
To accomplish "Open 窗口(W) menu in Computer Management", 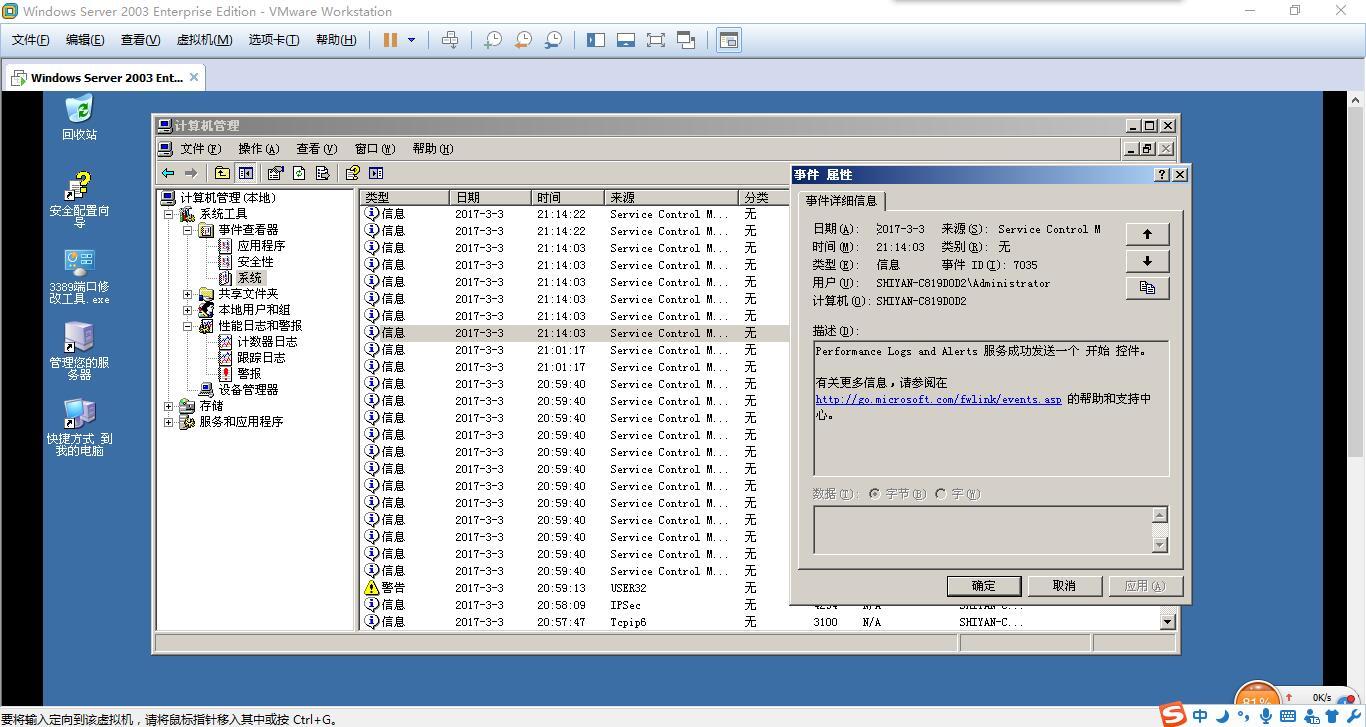I will [375, 149].
